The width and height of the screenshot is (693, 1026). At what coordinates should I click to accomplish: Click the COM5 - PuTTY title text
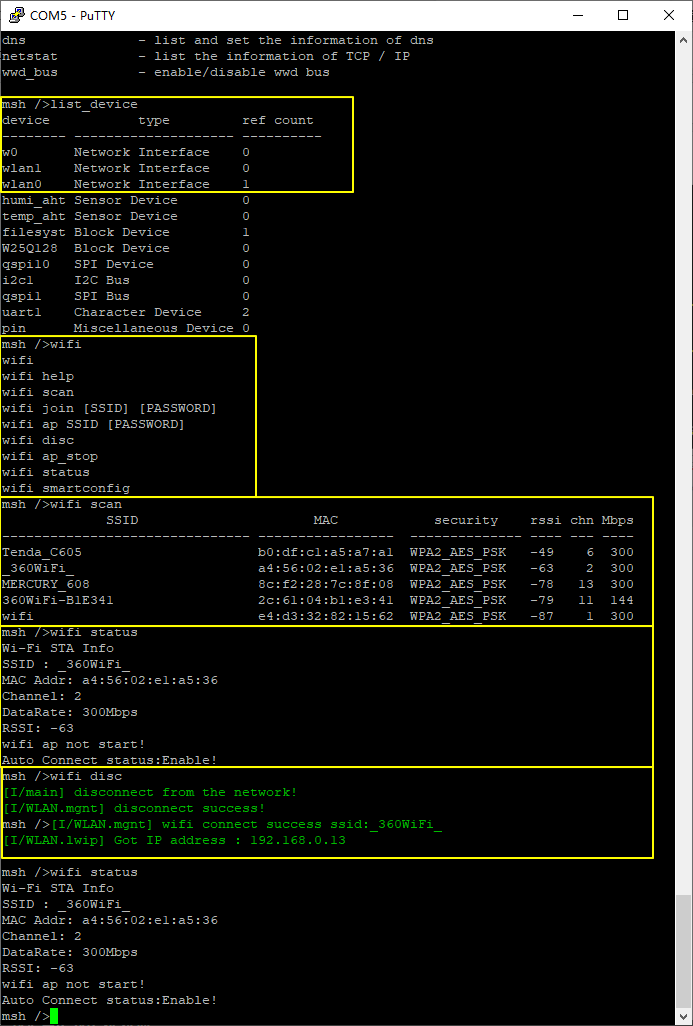pos(73,15)
